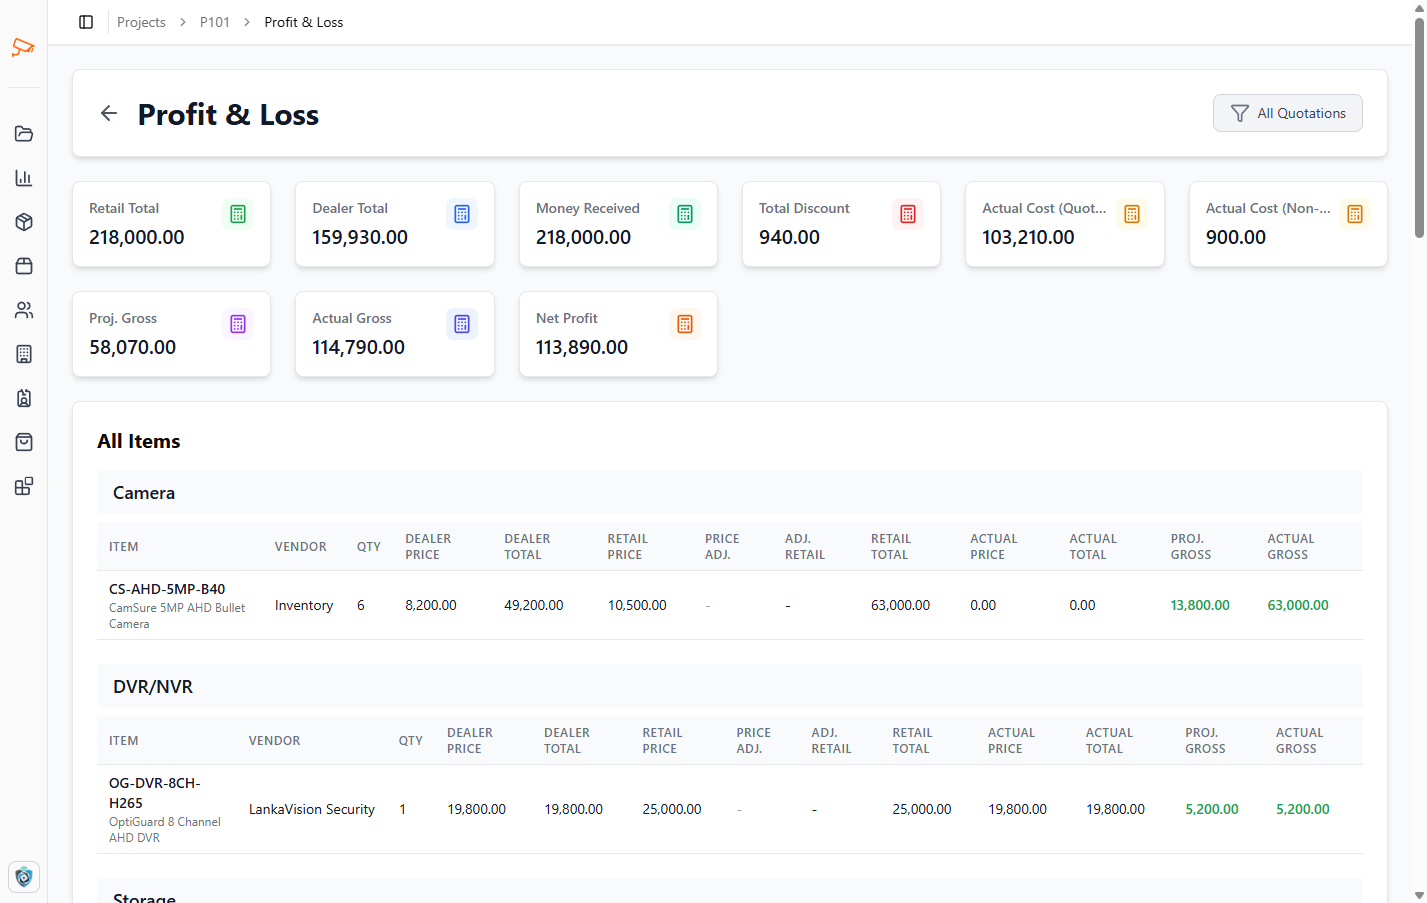Click the Dealer Total calculator icon
1427x903 pixels.
coord(462,214)
